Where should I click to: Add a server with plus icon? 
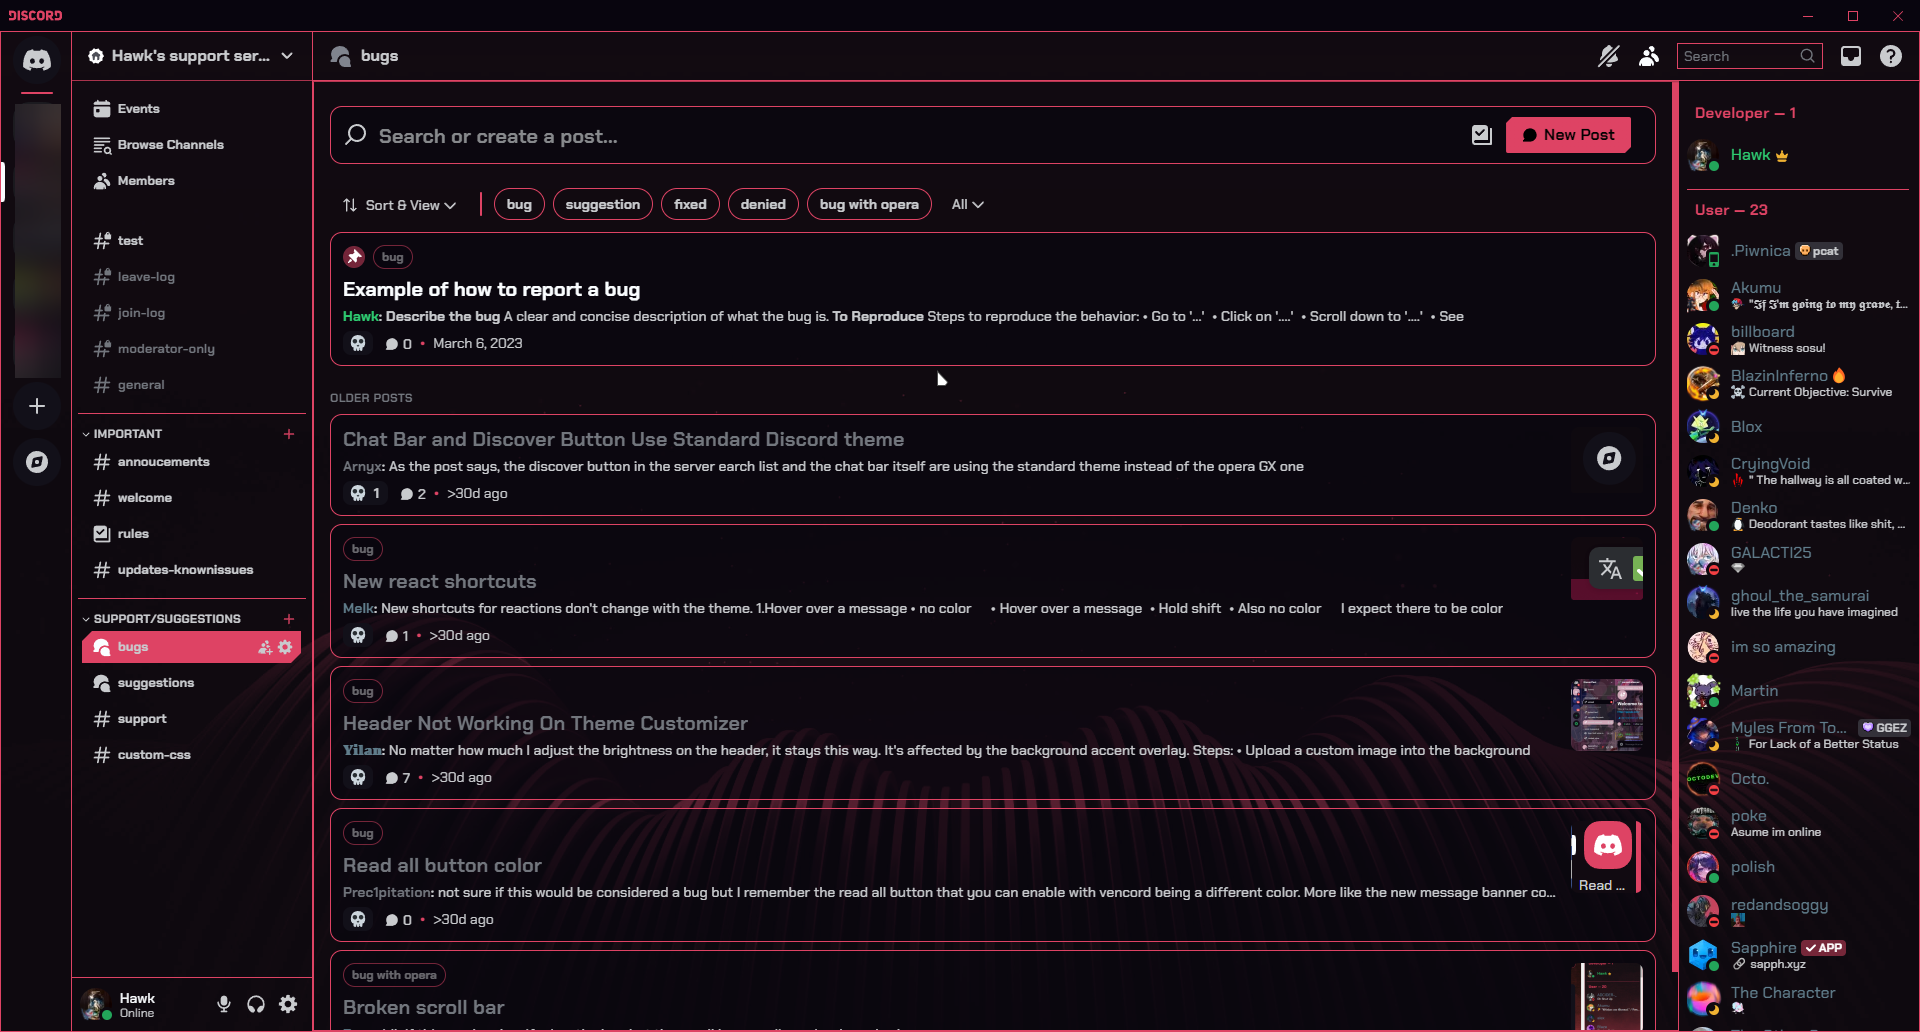point(37,406)
